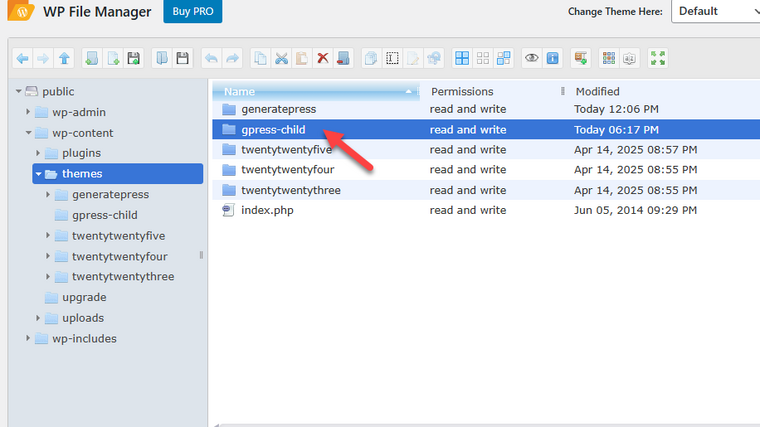The width and height of the screenshot is (760, 427).
Task: Select the twentytwentythree row in file list
Action: [x=486, y=190]
